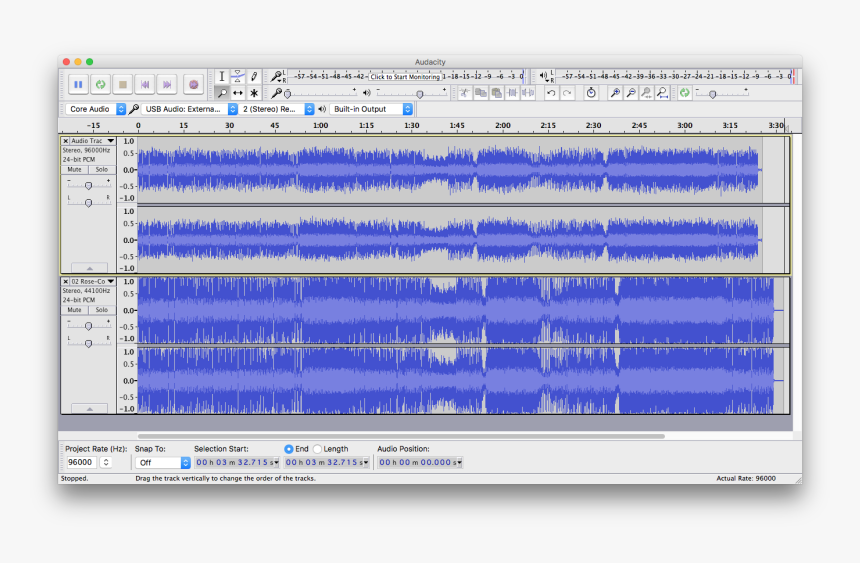Click the Audio Position time field
The height and width of the screenshot is (563, 860).
420,463
